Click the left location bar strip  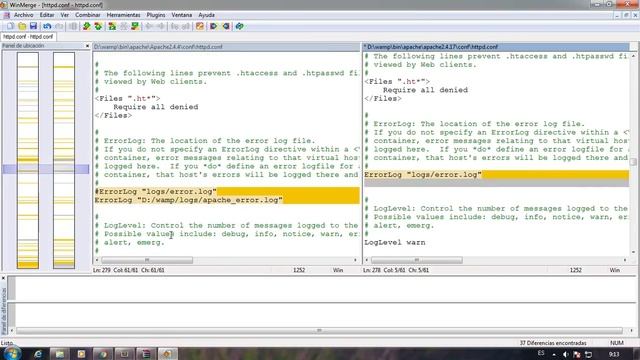pos(28,160)
